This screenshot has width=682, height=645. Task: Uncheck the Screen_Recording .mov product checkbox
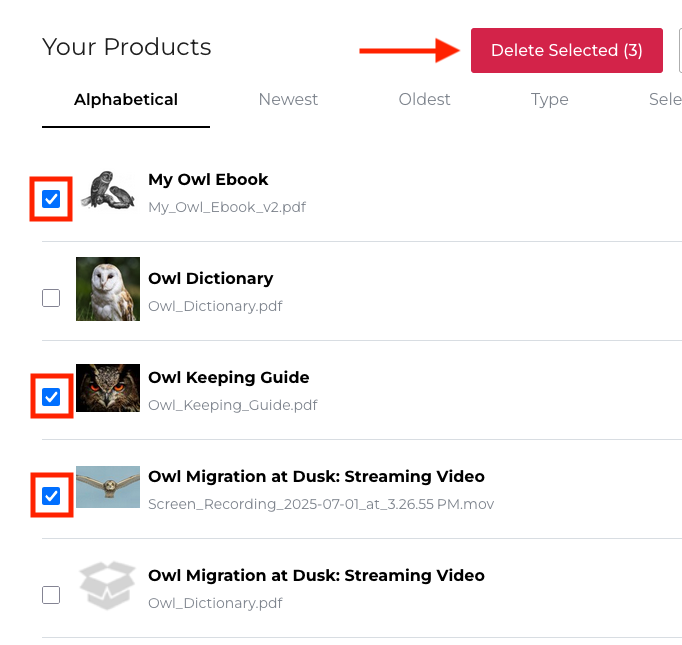click(x=51, y=496)
